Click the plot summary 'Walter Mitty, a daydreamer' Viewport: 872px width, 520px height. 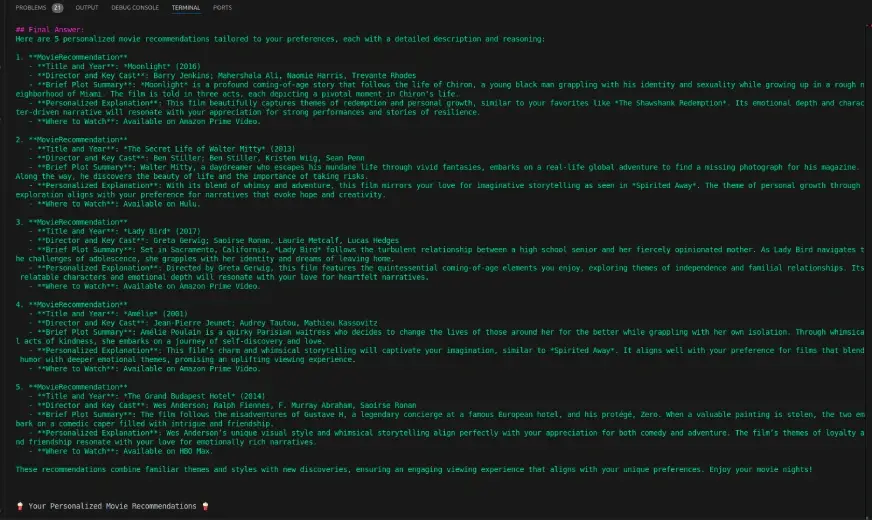[x=443, y=167]
